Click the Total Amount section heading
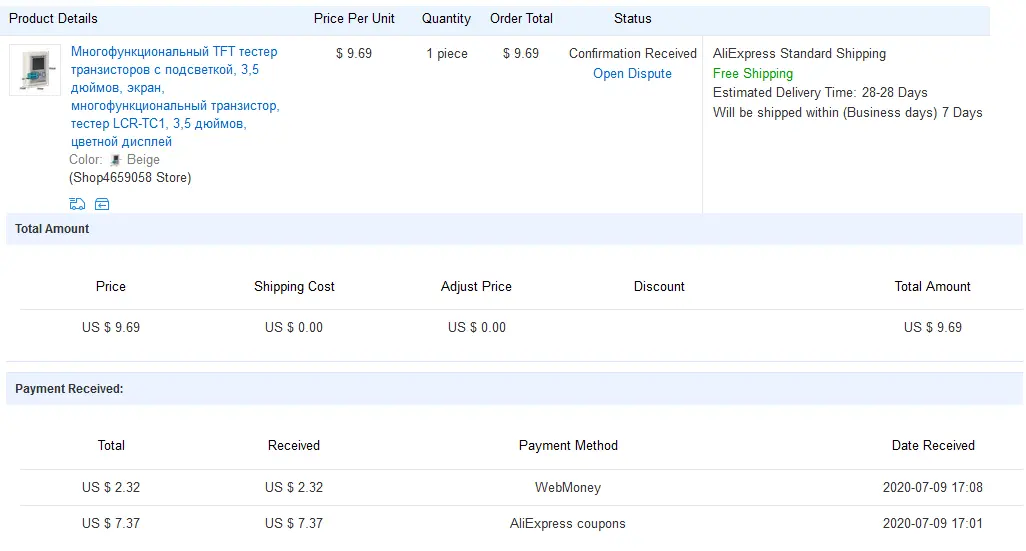Image resolution: width=1026 pixels, height=551 pixels. 52,229
